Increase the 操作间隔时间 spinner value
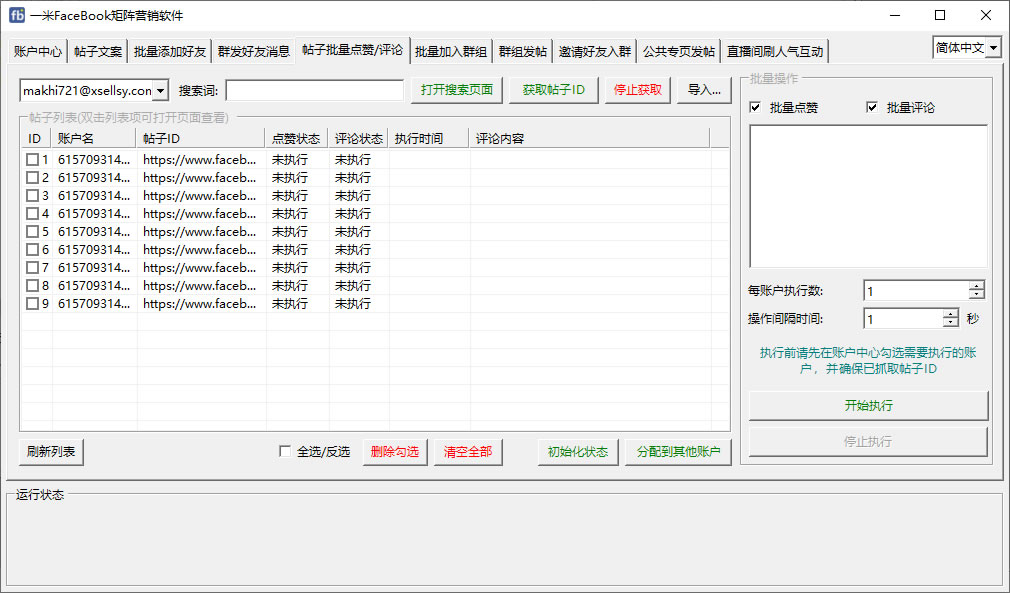 click(951, 314)
